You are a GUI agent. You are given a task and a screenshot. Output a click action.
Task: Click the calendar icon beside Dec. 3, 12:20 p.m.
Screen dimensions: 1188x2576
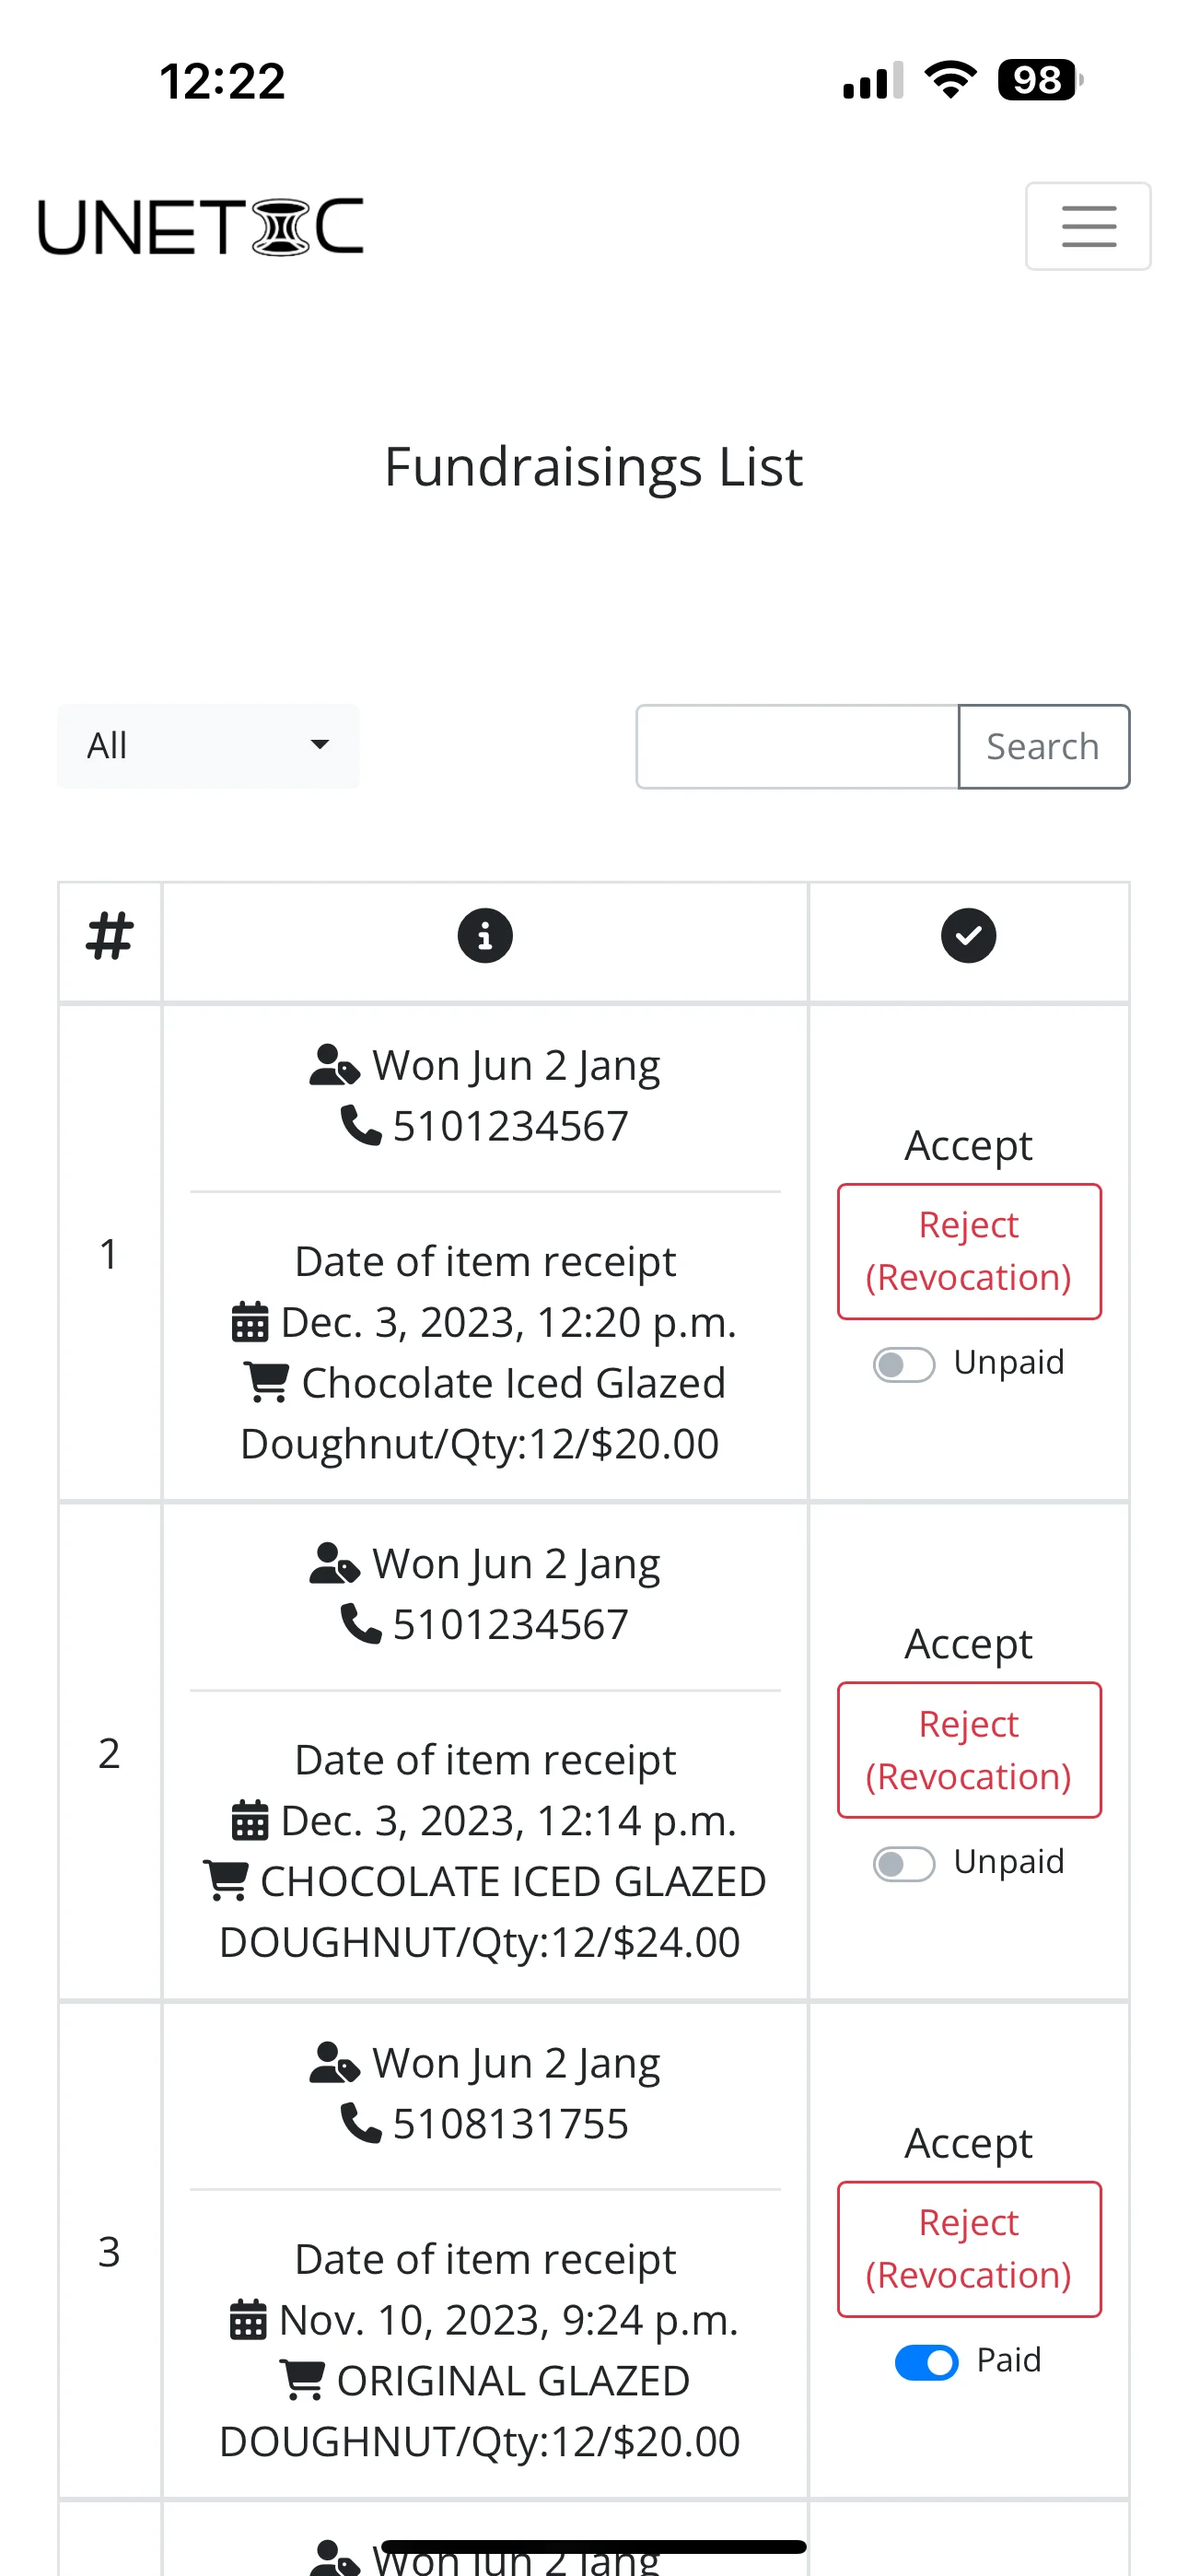pyautogui.click(x=250, y=1322)
